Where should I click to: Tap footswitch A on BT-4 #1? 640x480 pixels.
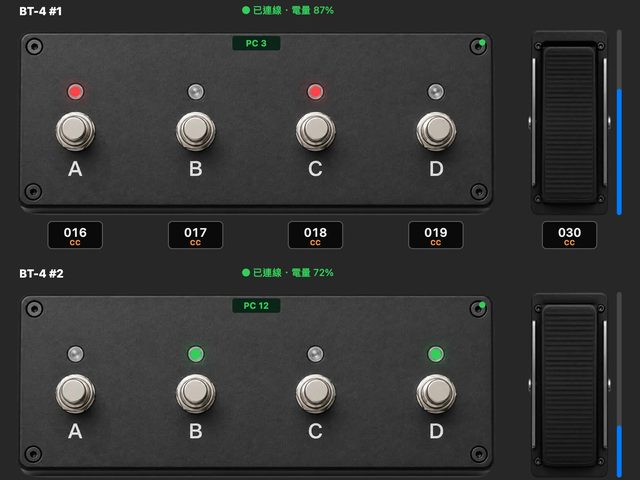click(x=75, y=131)
